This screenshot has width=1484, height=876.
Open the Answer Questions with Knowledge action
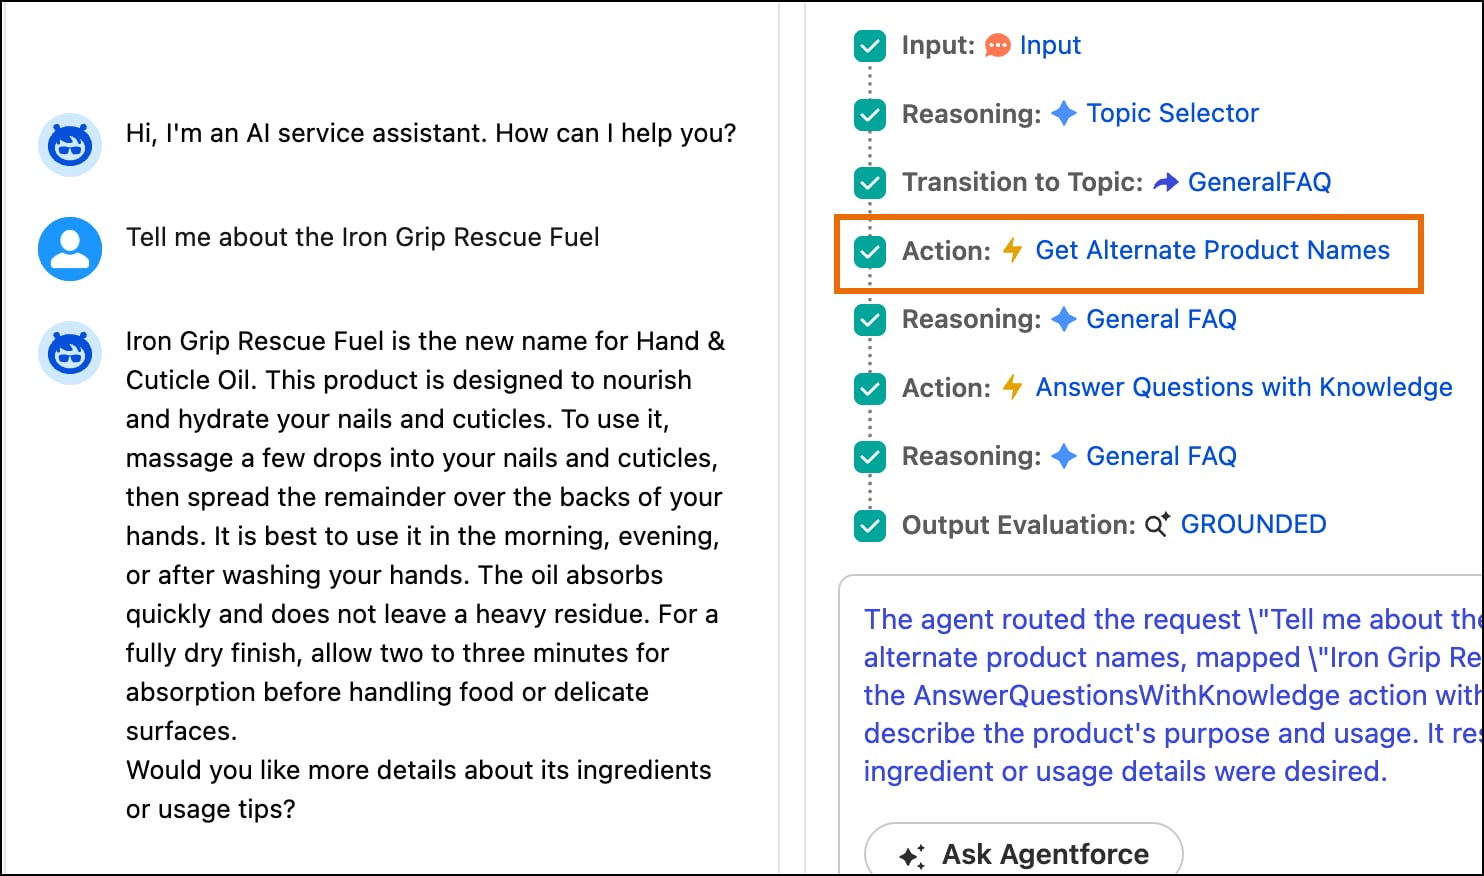[1243, 387]
